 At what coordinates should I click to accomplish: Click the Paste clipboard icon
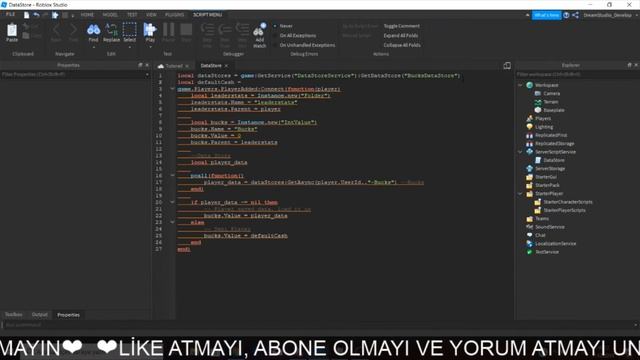click(12, 30)
